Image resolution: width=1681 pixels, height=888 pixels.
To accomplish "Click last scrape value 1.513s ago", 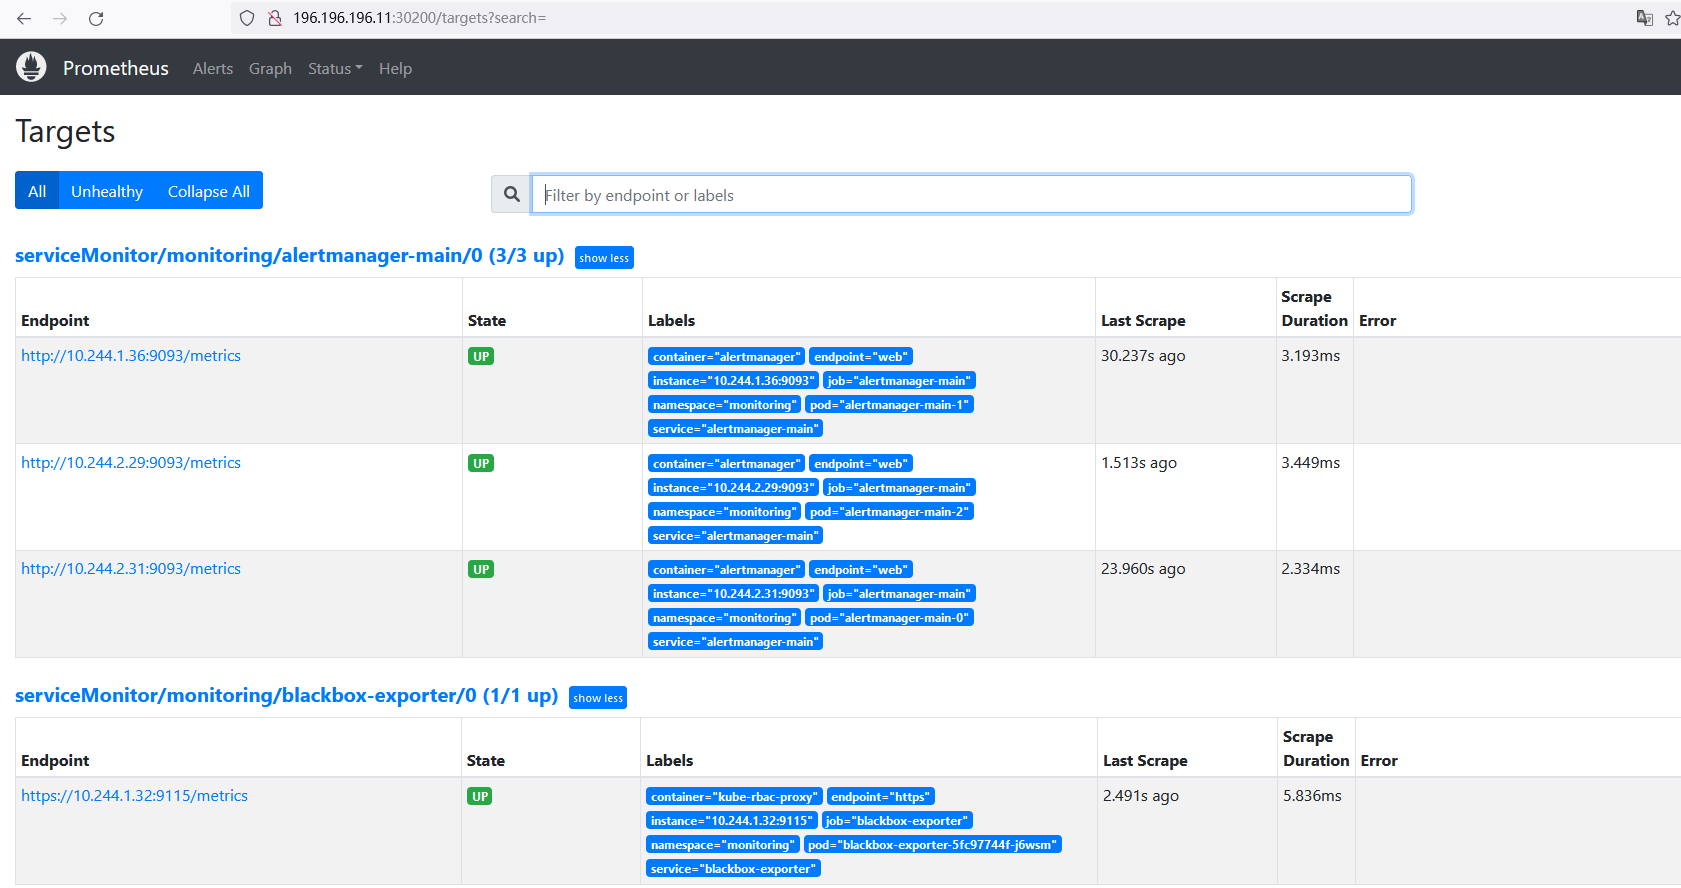I will 1139,463.
